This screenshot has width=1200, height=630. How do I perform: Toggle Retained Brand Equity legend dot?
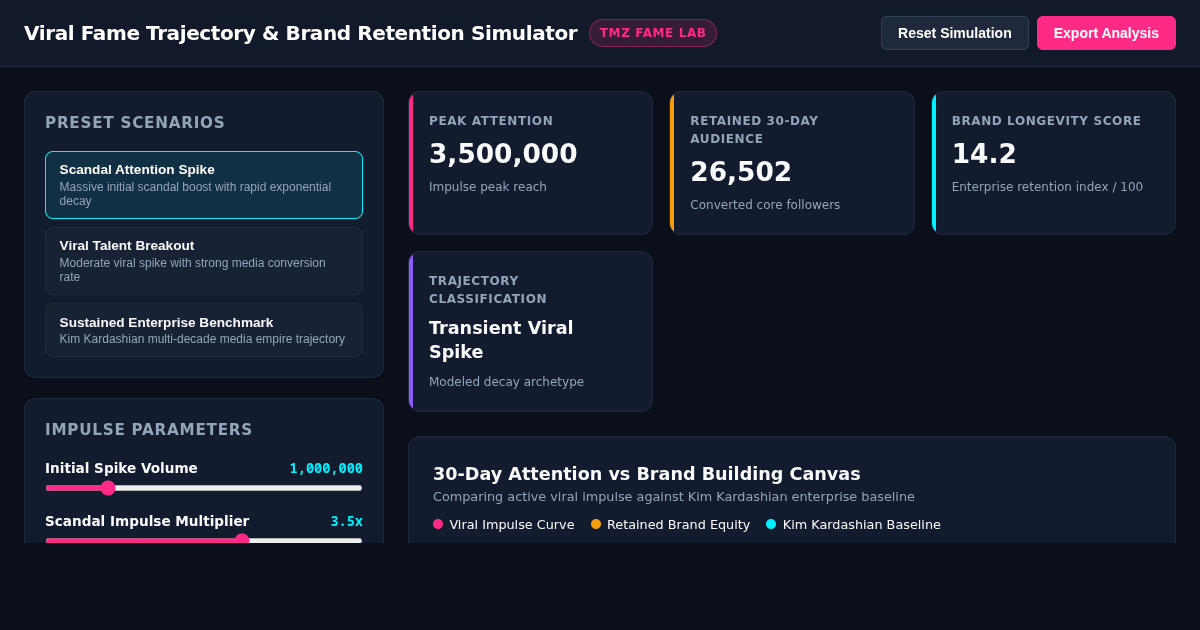point(596,524)
